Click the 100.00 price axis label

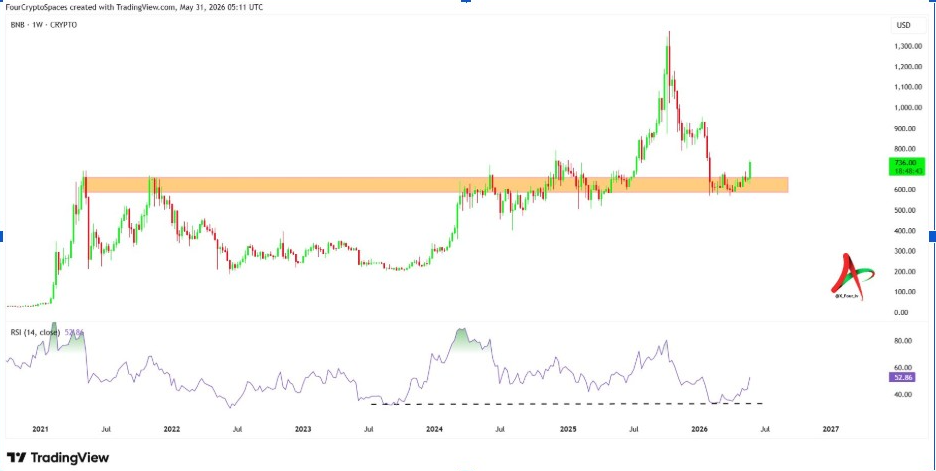pos(903,292)
